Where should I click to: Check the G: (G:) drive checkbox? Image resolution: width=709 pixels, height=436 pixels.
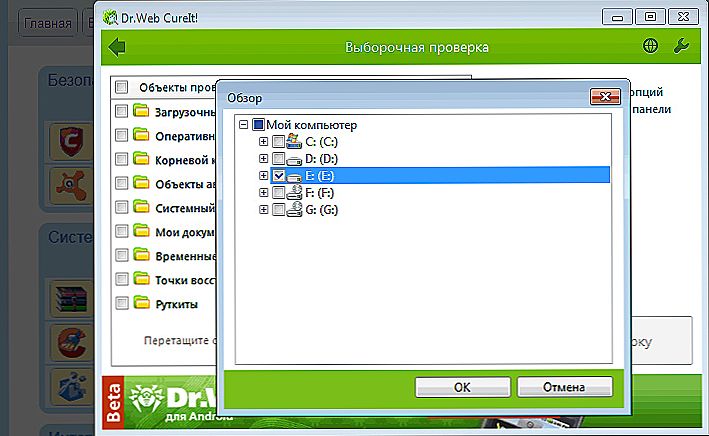click(279, 209)
